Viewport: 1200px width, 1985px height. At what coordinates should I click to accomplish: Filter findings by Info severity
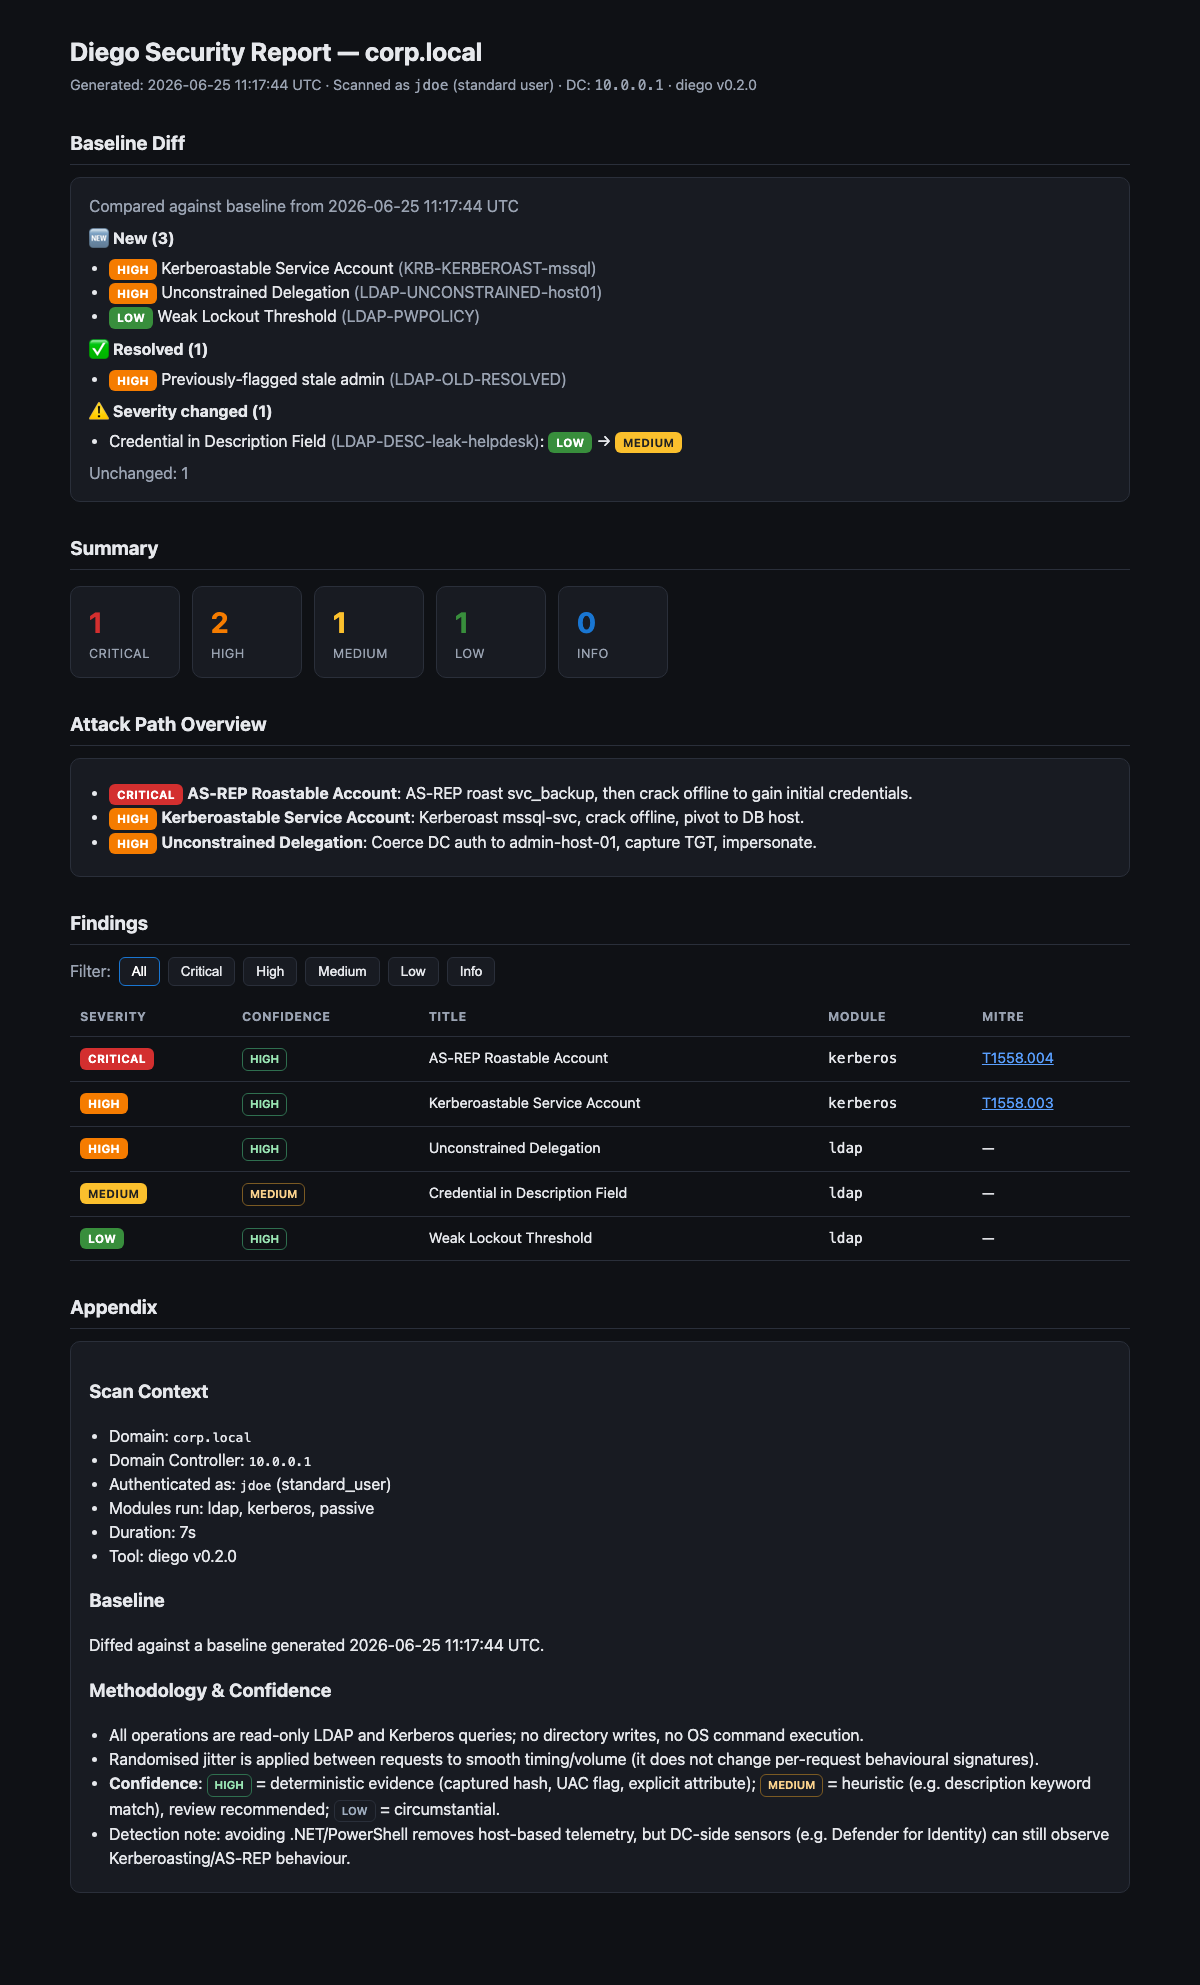point(471,971)
